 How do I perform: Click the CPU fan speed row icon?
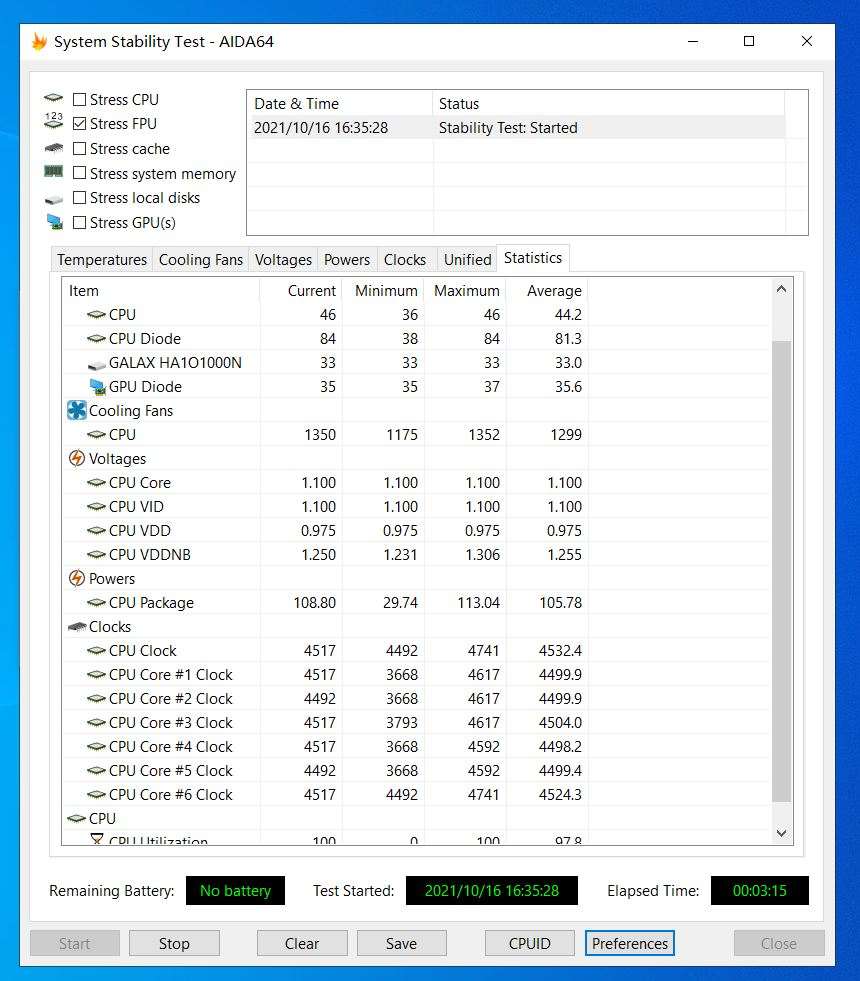pos(96,434)
